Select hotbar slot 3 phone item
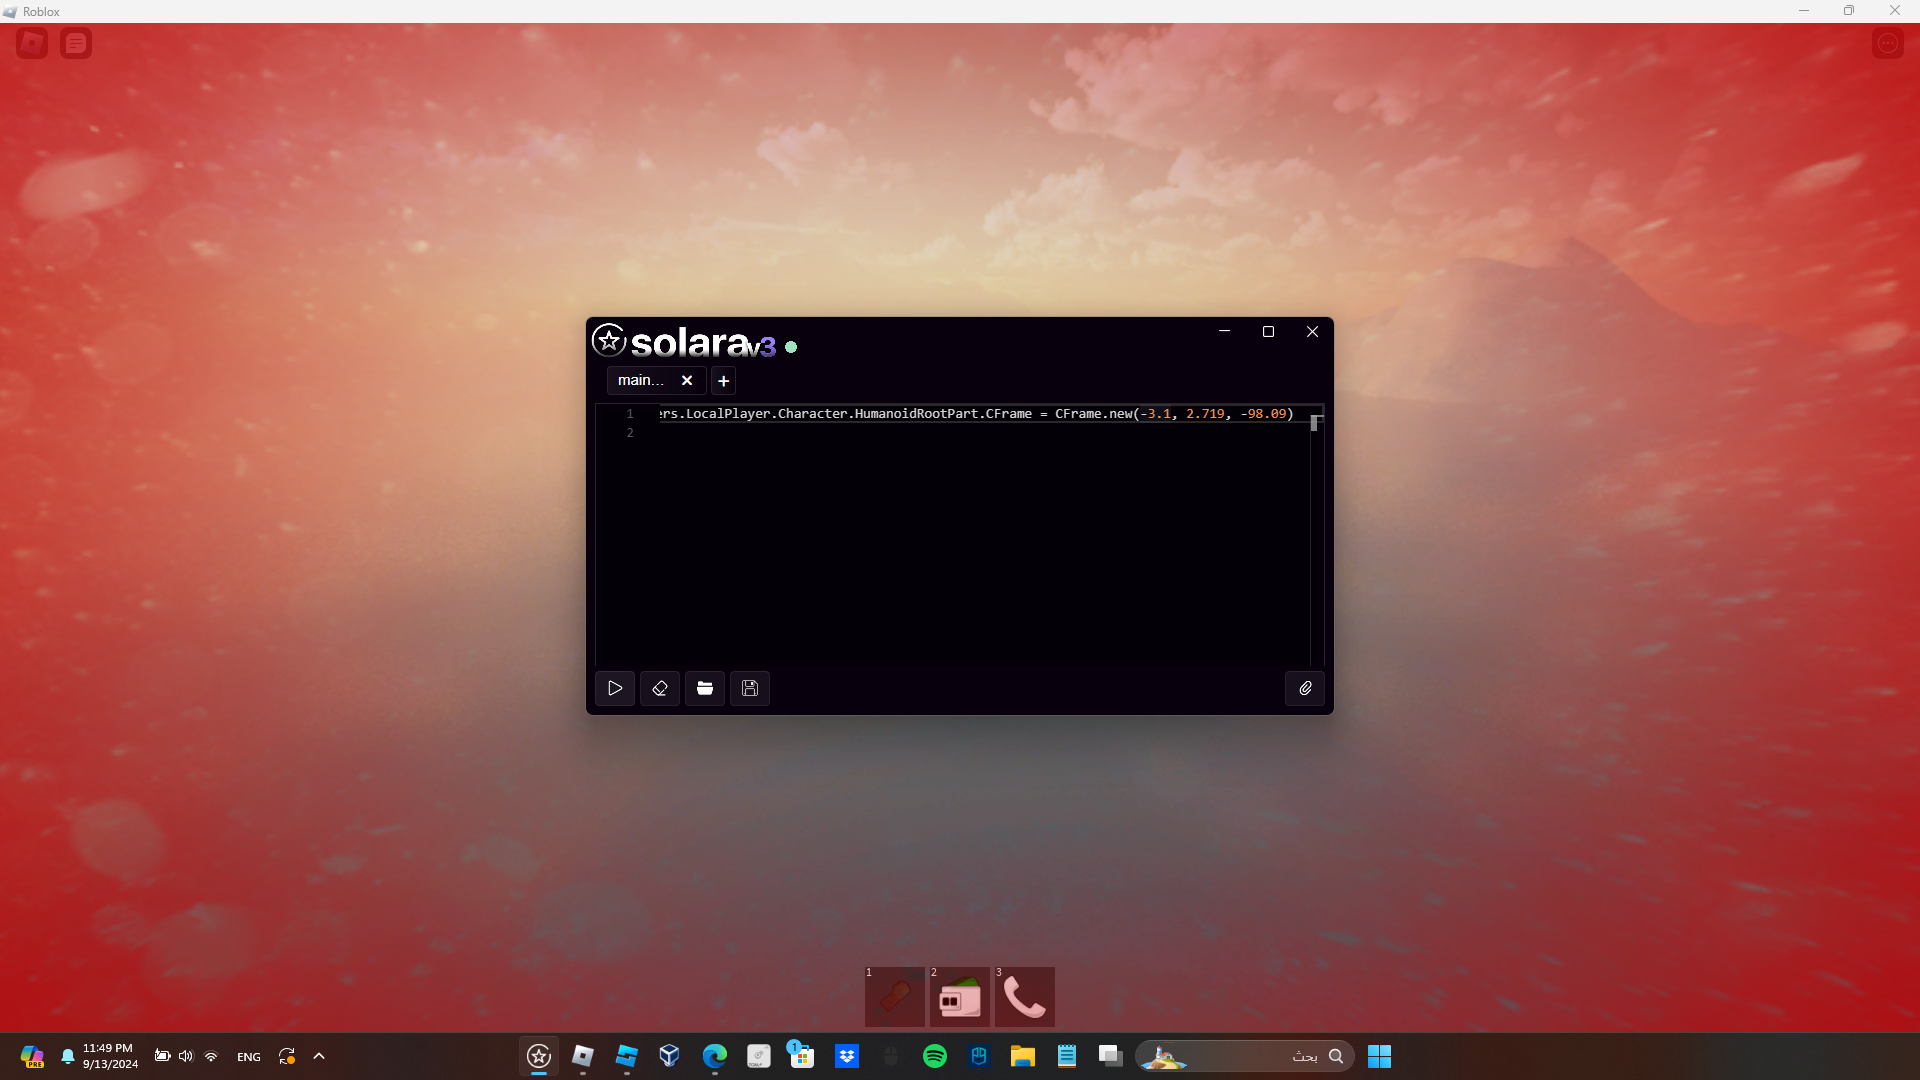 (1025, 997)
